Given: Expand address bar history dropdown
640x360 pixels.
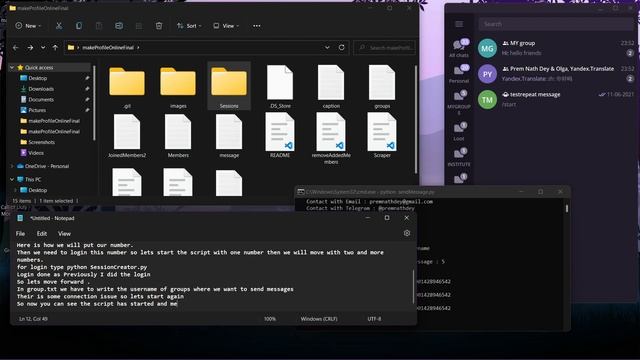Looking at the screenshot, I should [327, 47].
